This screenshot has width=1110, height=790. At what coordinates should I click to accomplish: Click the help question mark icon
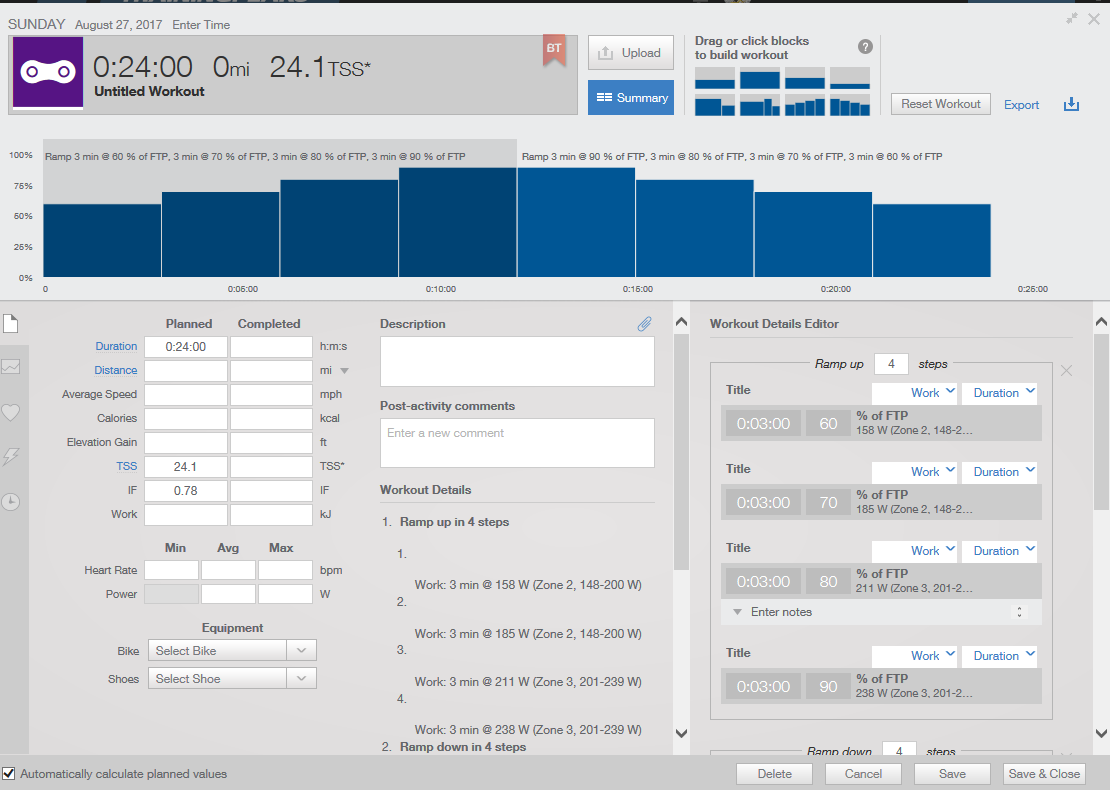pos(865,47)
